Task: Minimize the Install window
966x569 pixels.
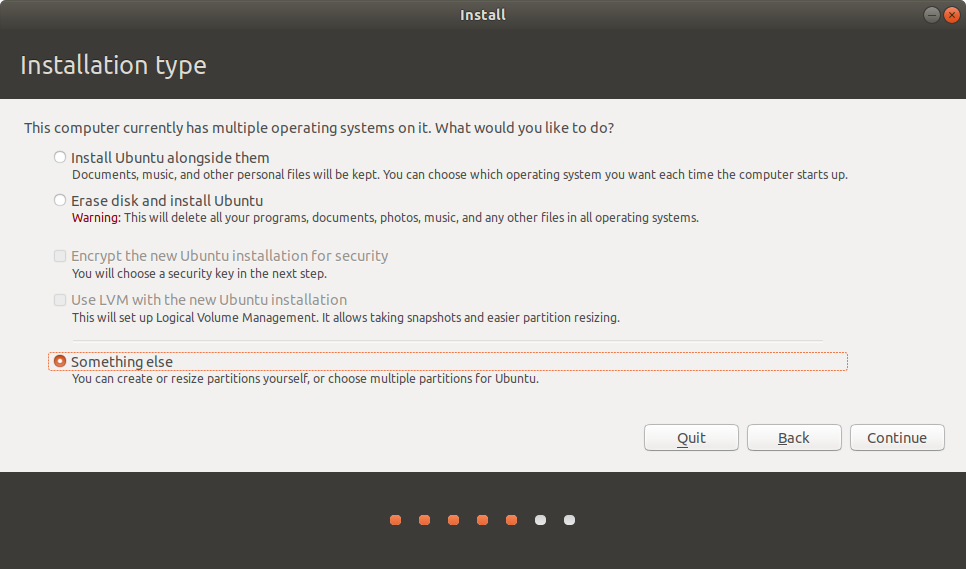Action: [x=932, y=15]
